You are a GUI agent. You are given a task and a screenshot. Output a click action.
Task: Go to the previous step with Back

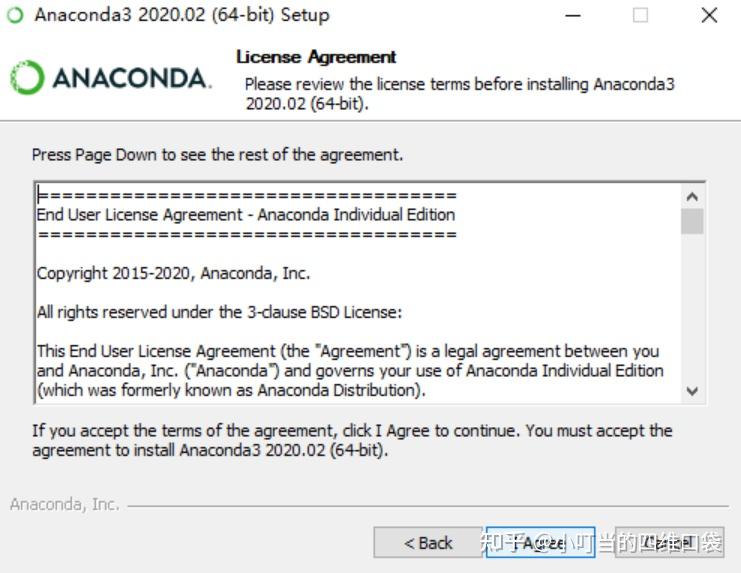428,543
